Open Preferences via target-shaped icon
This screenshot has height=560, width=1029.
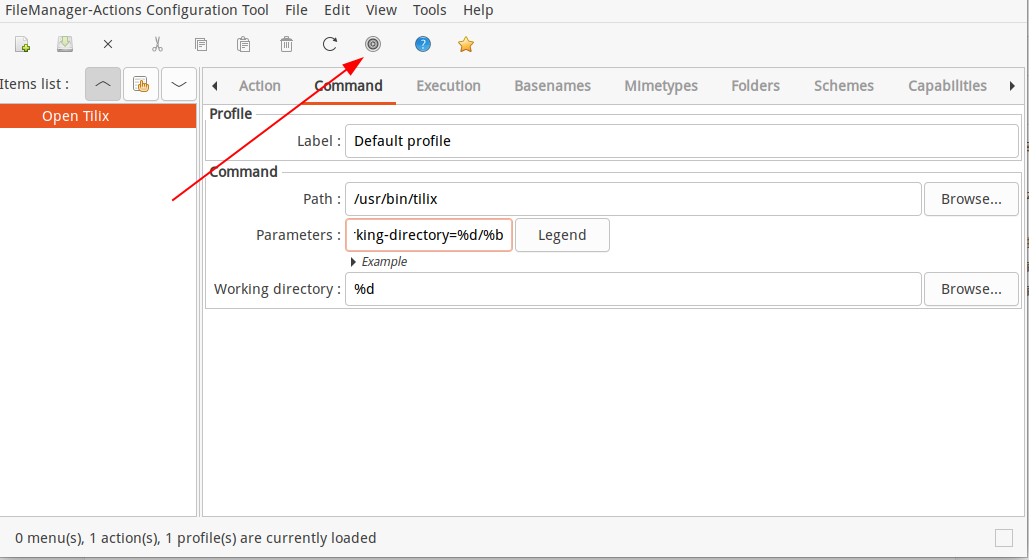point(373,44)
